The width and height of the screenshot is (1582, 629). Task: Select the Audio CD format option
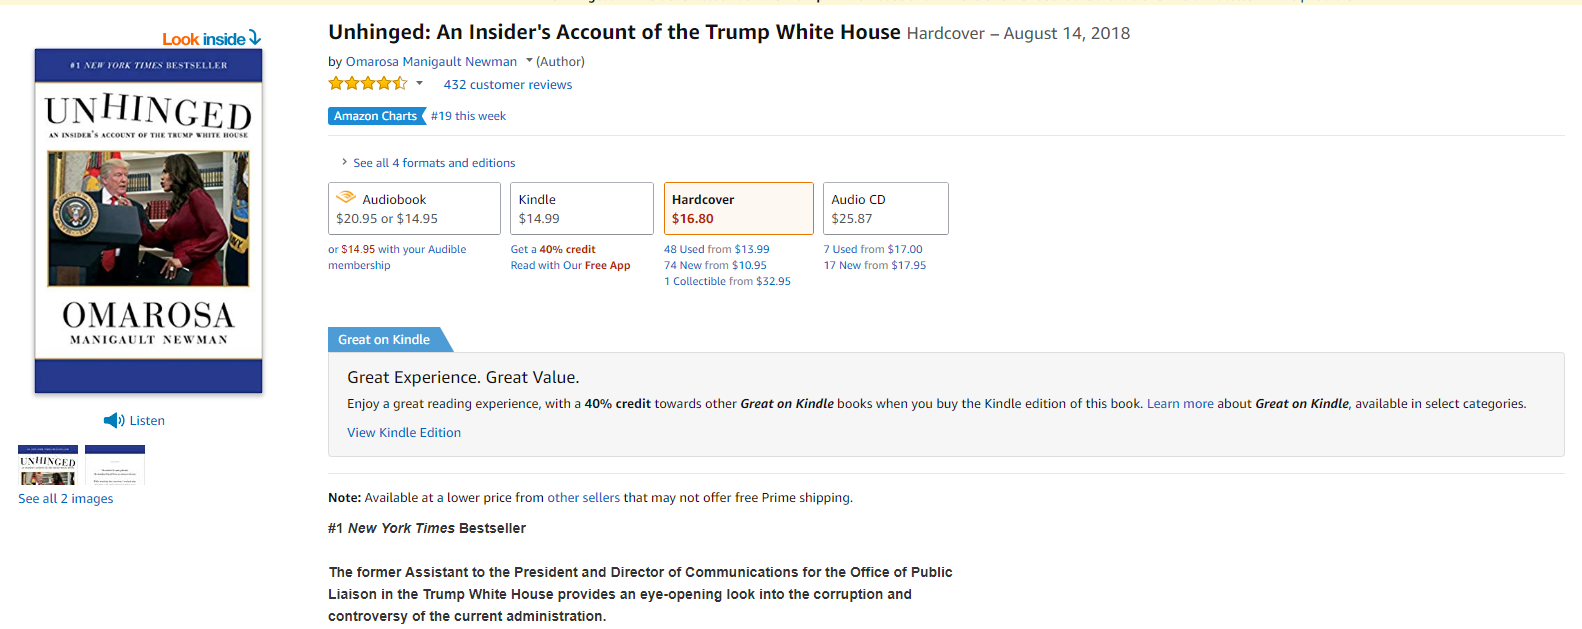click(x=885, y=208)
